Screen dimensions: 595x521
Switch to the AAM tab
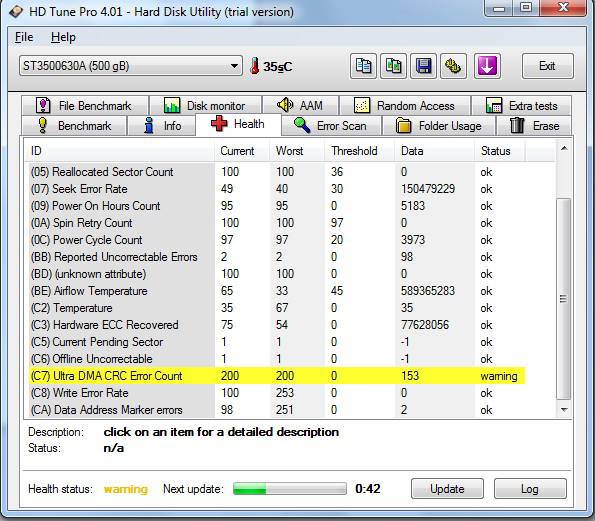point(300,105)
